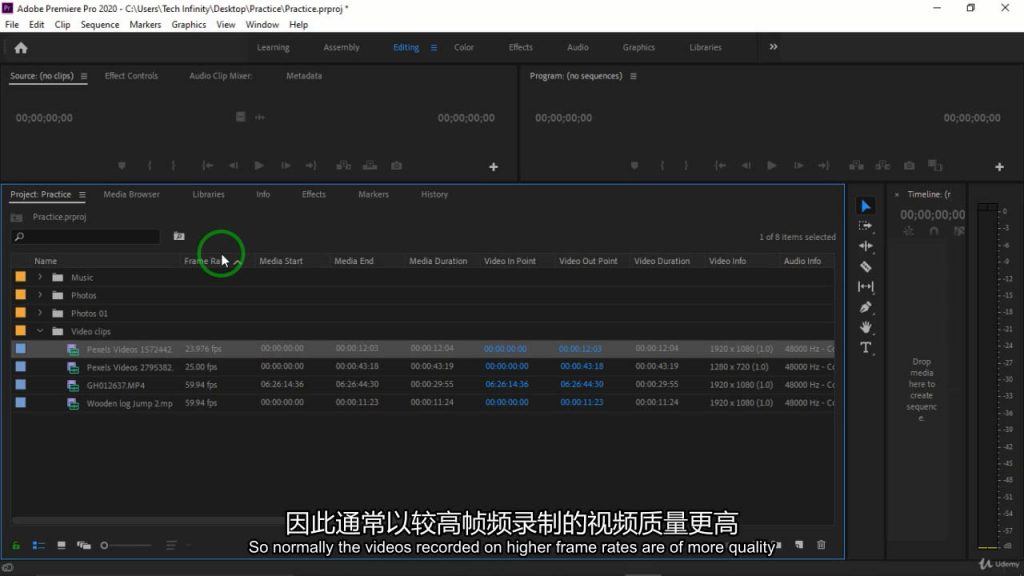Open Program panel menu
Screen dimensions: 1024x576
point(633,76)
